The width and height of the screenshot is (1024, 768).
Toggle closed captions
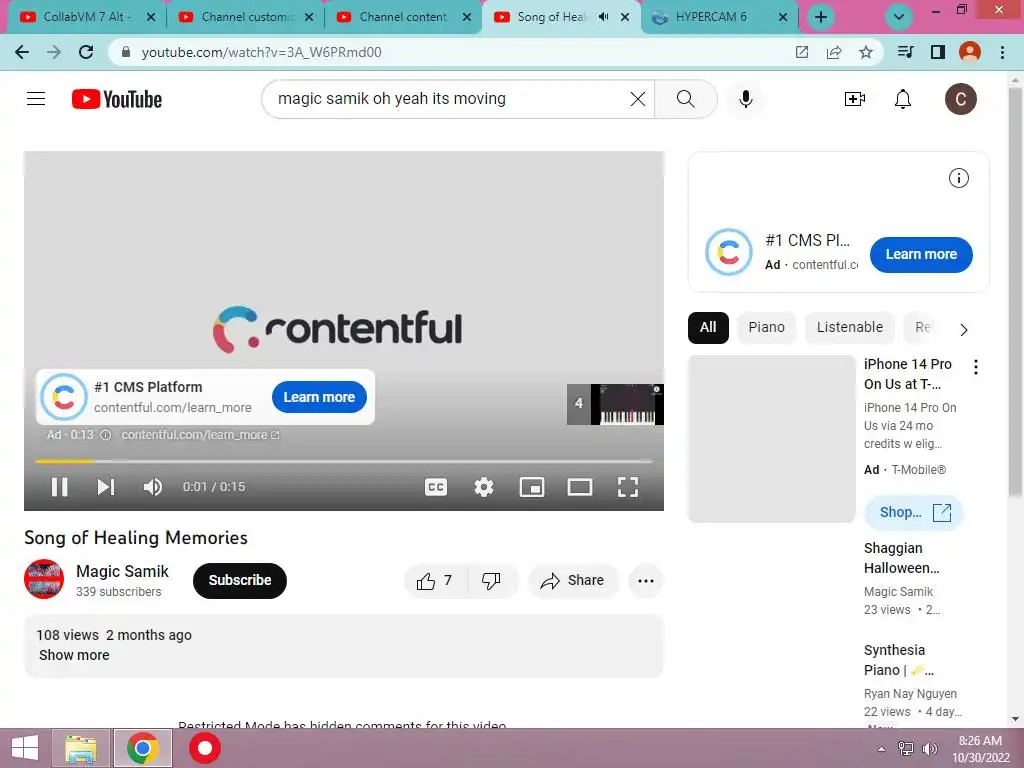point(436,487)
